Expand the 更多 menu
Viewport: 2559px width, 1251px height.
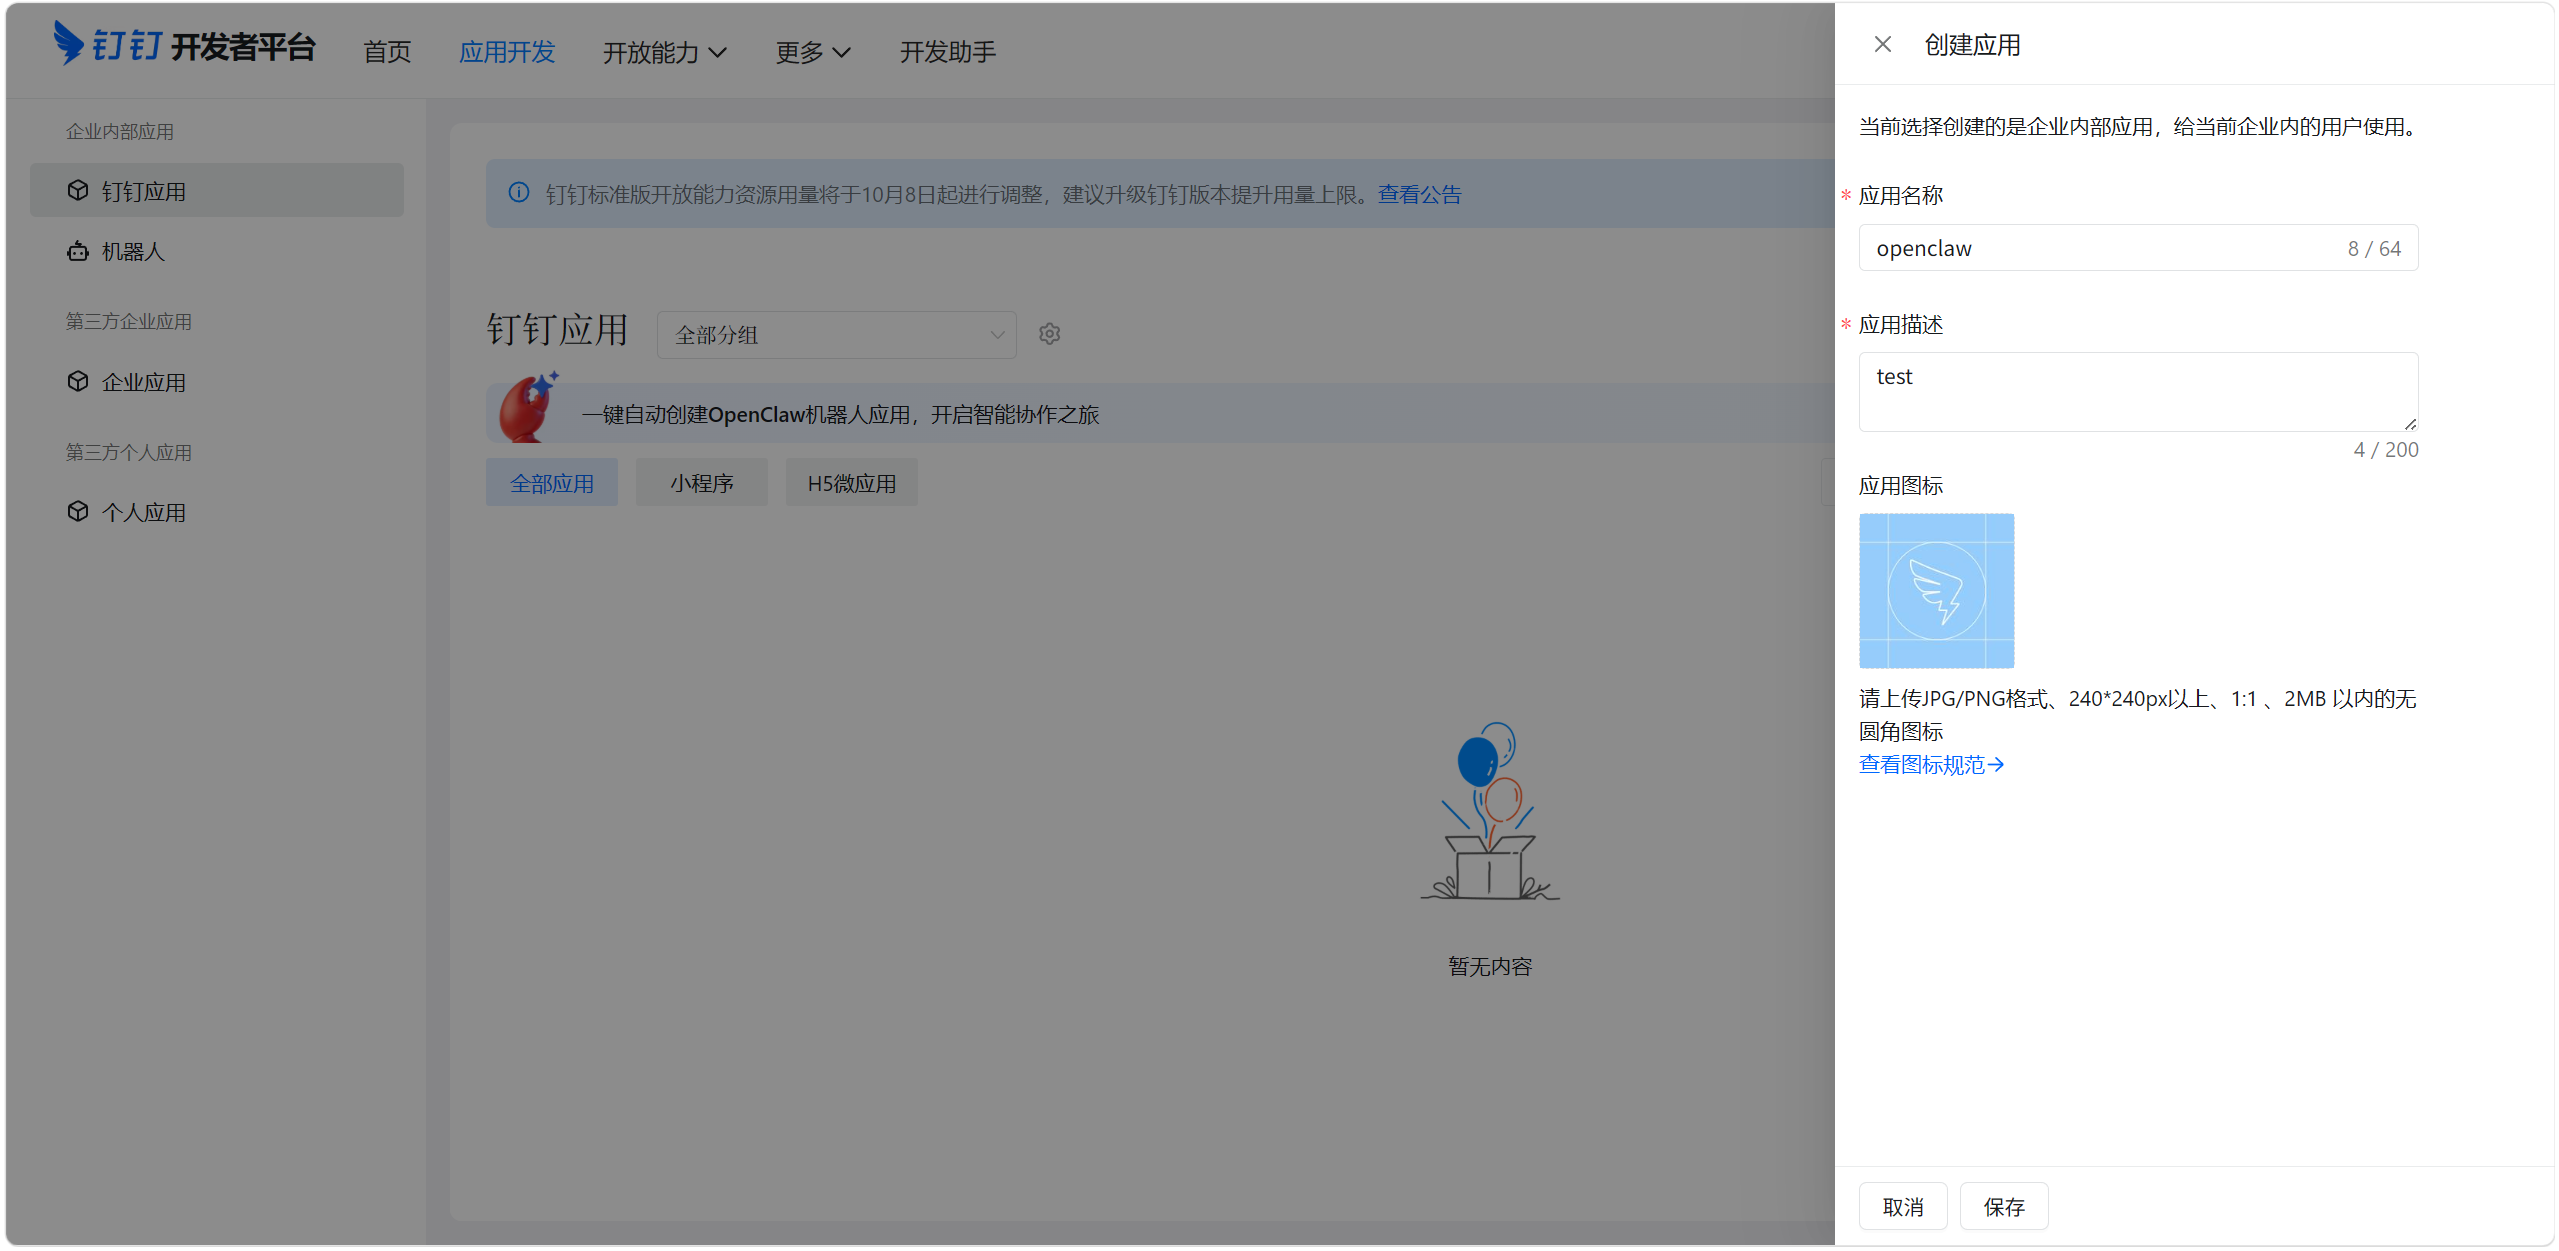[x=812, y=52]
